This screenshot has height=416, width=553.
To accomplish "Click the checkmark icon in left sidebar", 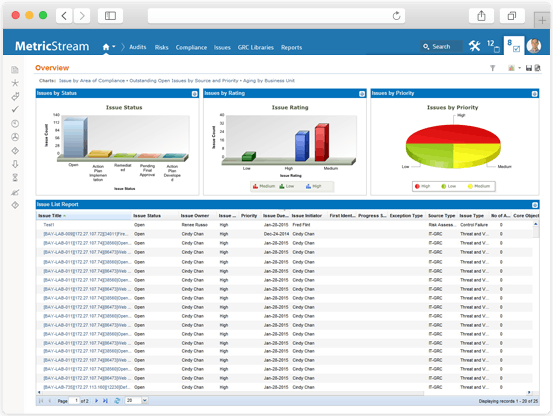I will coord(15,110).
